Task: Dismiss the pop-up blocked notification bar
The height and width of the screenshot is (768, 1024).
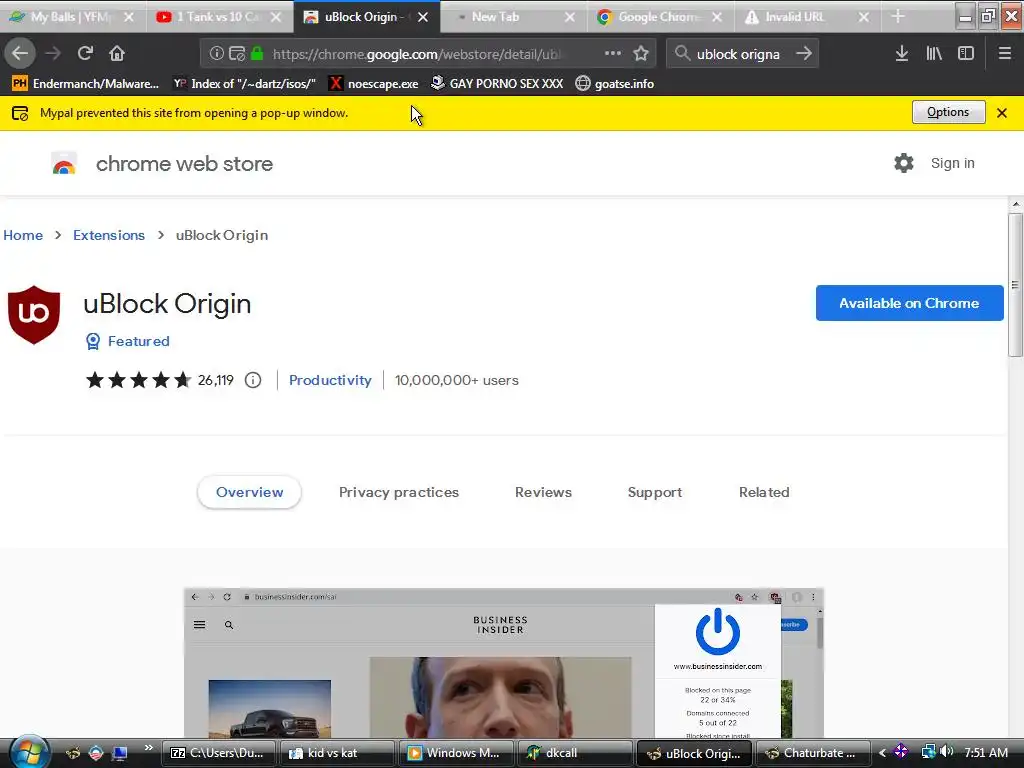Action: tap(1002, 113)
